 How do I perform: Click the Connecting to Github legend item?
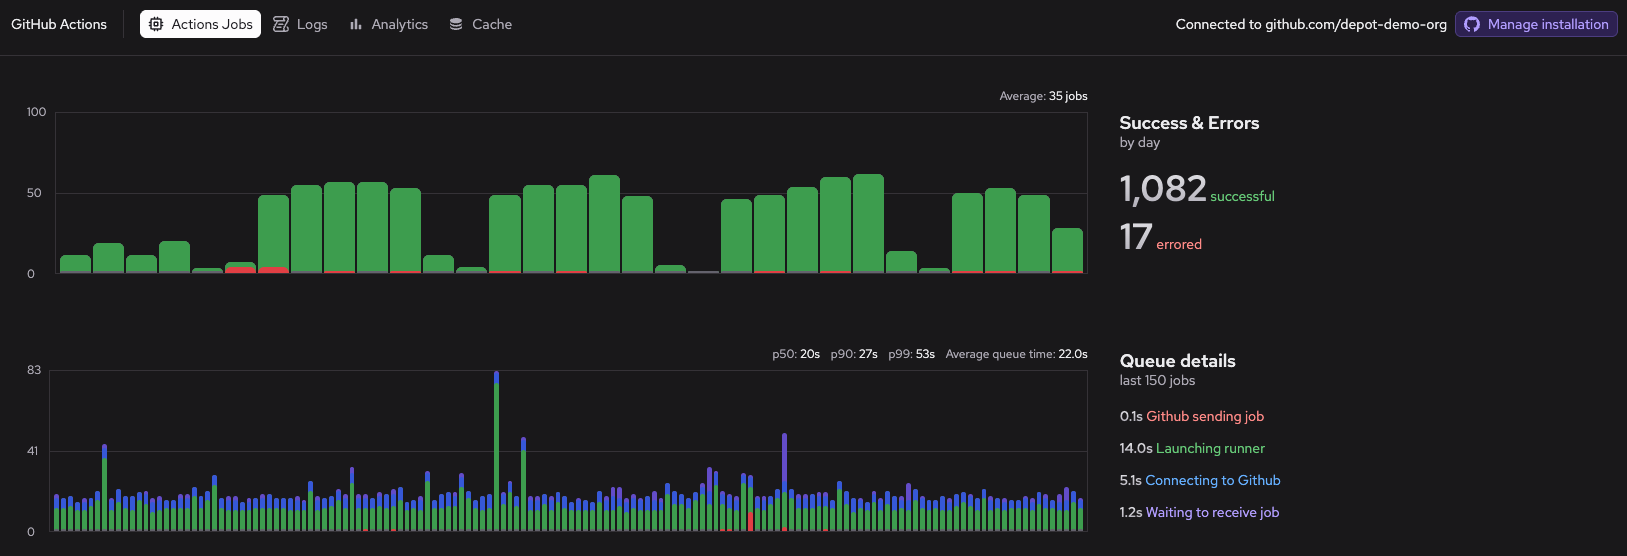coord(1212,480)
